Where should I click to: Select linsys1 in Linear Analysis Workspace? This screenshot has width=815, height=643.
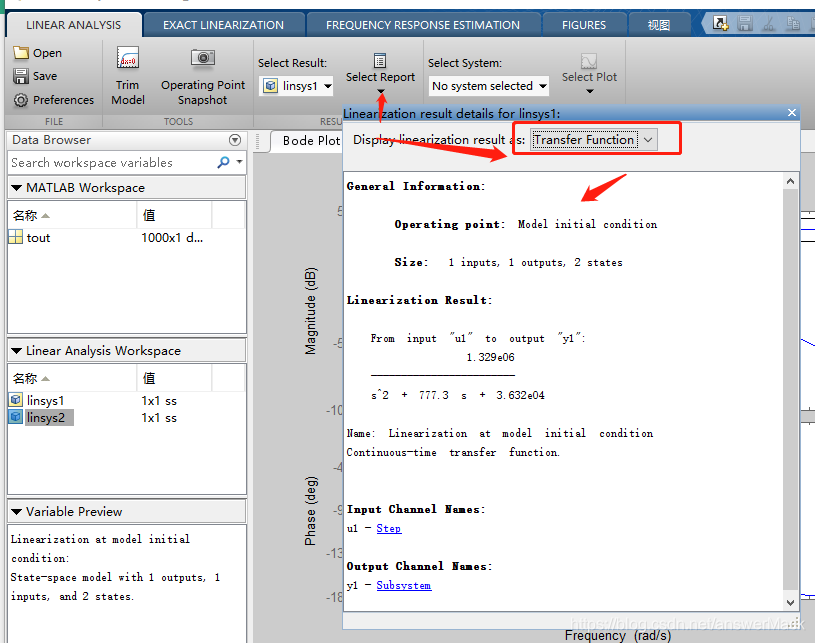(126, 400)
